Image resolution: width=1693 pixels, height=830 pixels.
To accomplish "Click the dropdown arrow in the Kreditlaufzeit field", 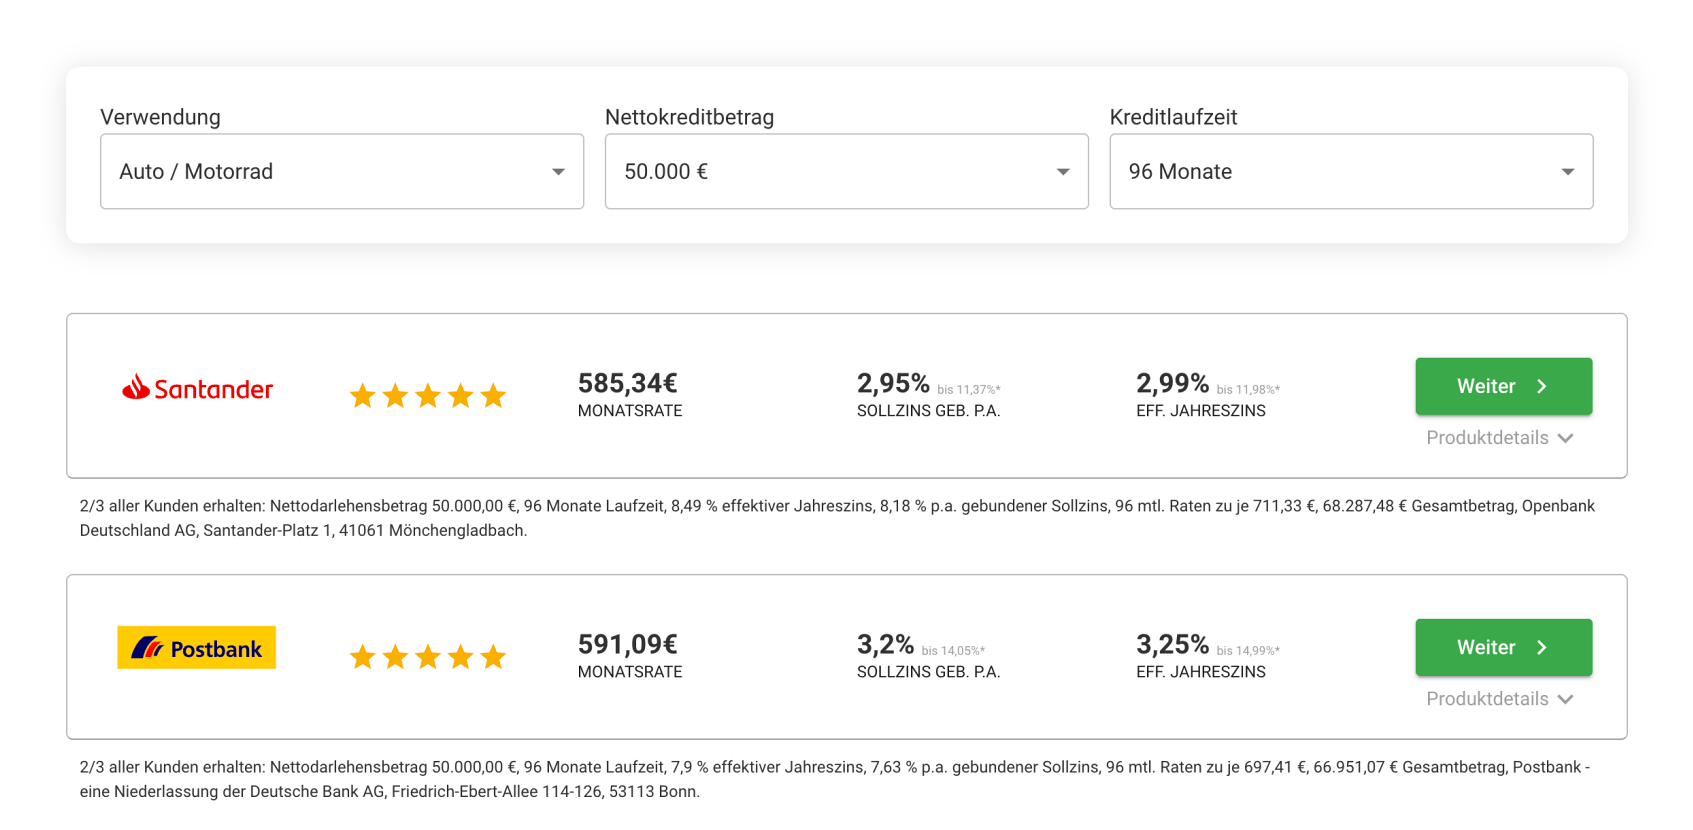I will click(1568, 172).
